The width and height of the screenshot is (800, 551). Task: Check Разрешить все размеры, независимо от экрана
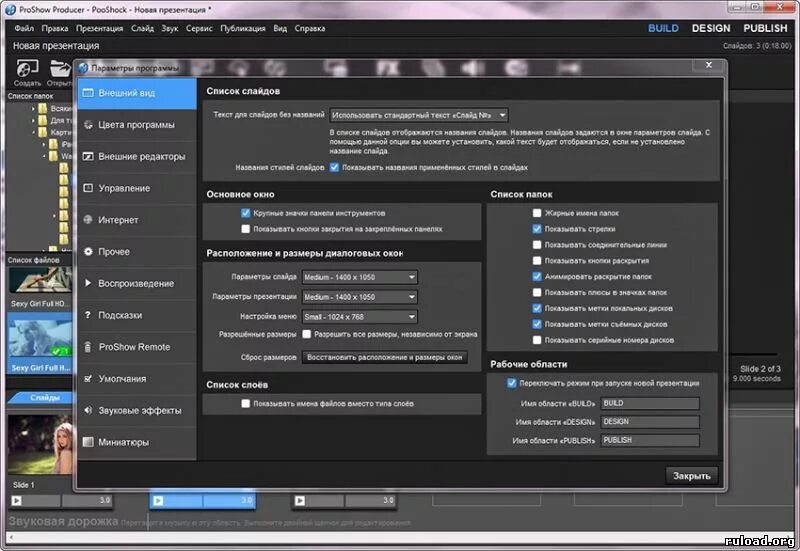307,334
